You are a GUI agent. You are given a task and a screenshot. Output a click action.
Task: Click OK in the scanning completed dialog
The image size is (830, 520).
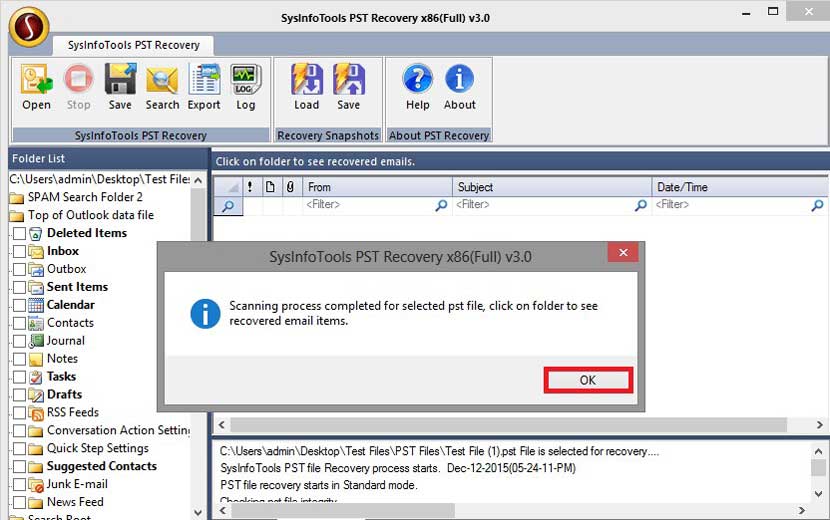(588, 380)
